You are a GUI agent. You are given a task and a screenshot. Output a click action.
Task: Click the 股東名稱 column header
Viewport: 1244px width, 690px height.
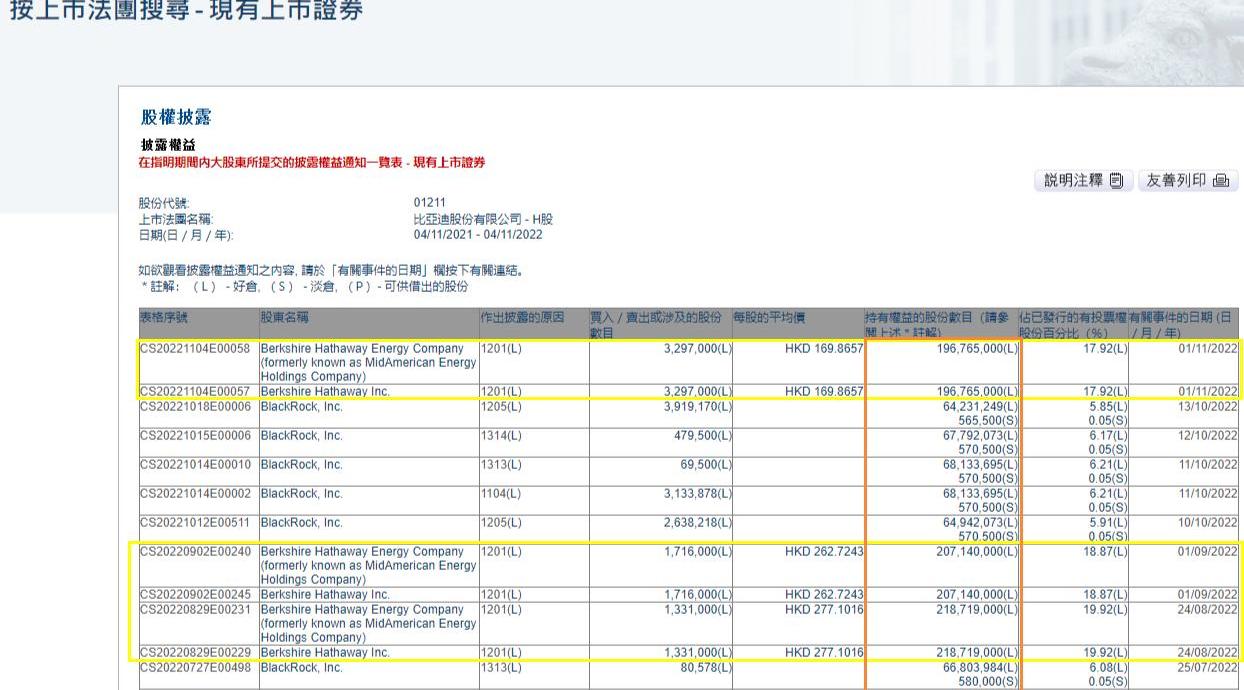[285, 318]
